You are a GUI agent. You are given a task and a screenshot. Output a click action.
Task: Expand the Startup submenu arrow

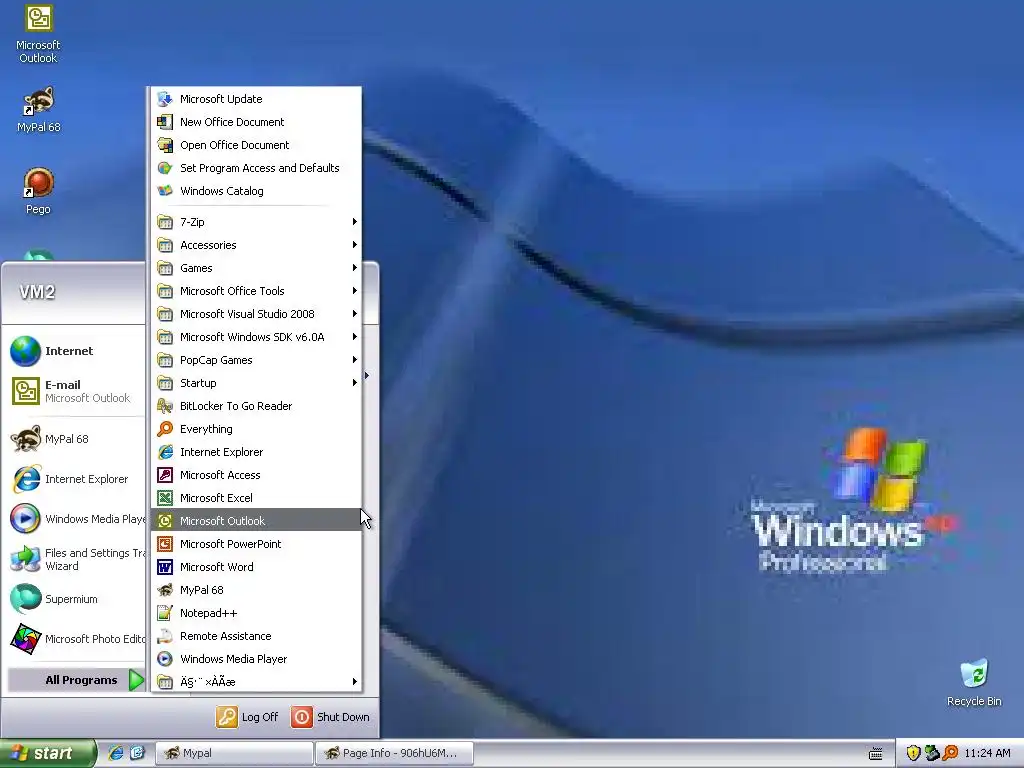coord(355,383)
